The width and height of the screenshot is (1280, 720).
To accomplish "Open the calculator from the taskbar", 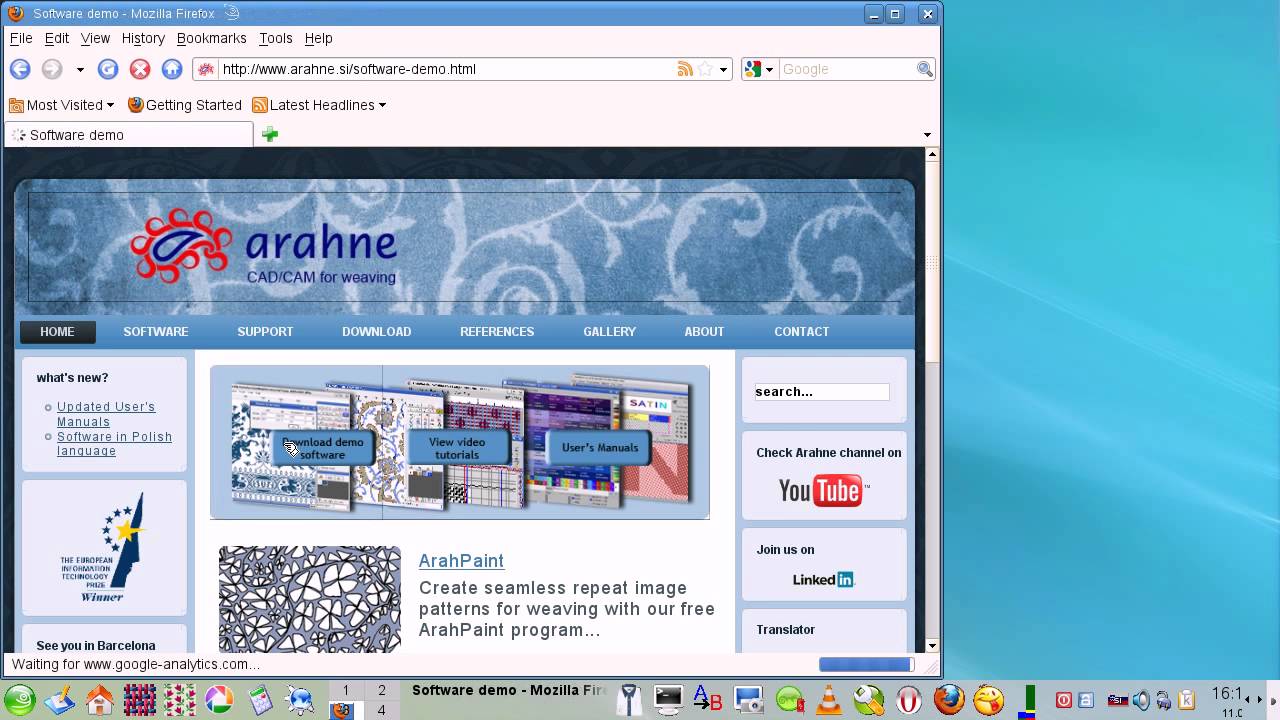I will [260, 700].
